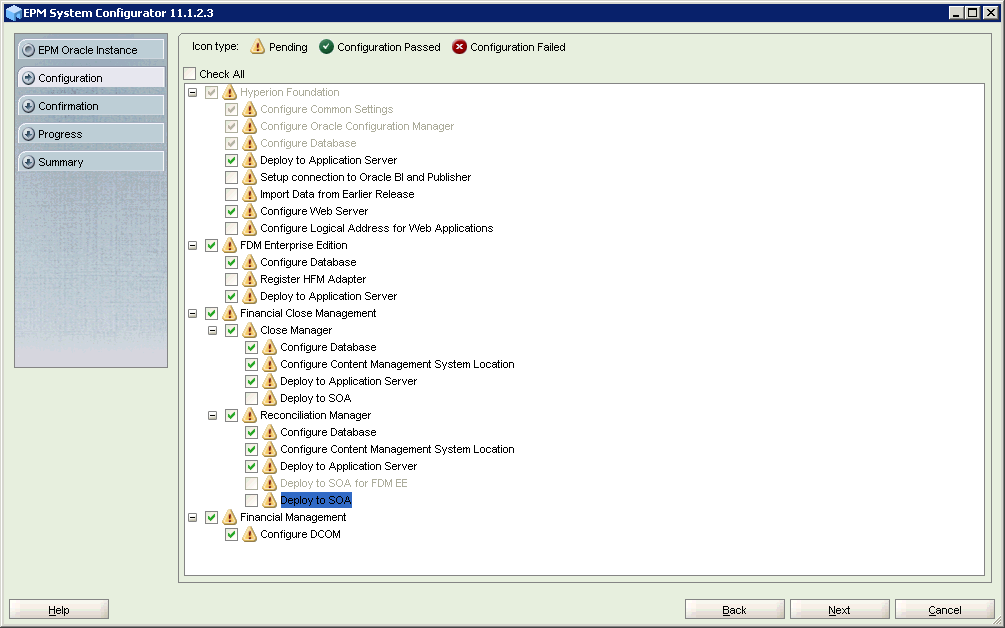The height and width of the screenshot is (628, 1005).
Task: Tick the Check All checkbox
Action: pos(189,74)
